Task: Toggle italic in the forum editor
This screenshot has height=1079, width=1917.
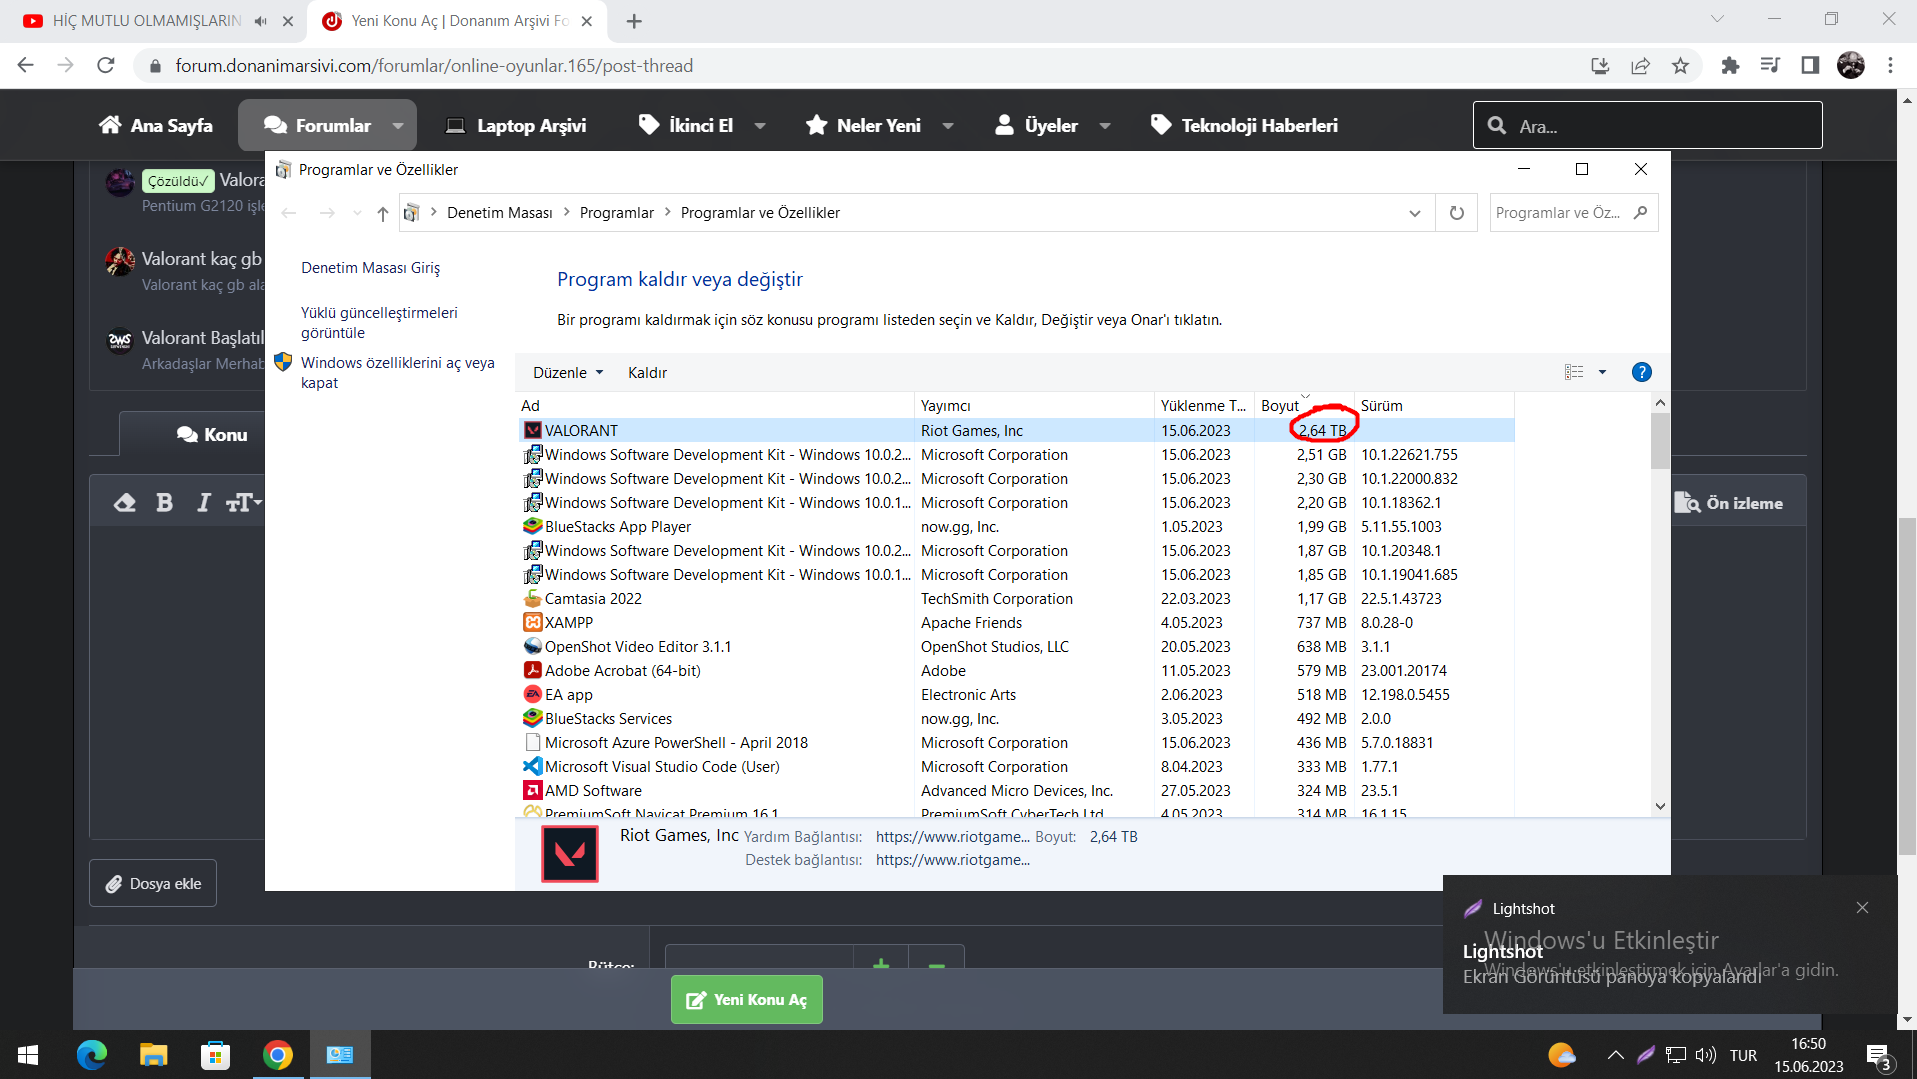Action: (203, 502)
